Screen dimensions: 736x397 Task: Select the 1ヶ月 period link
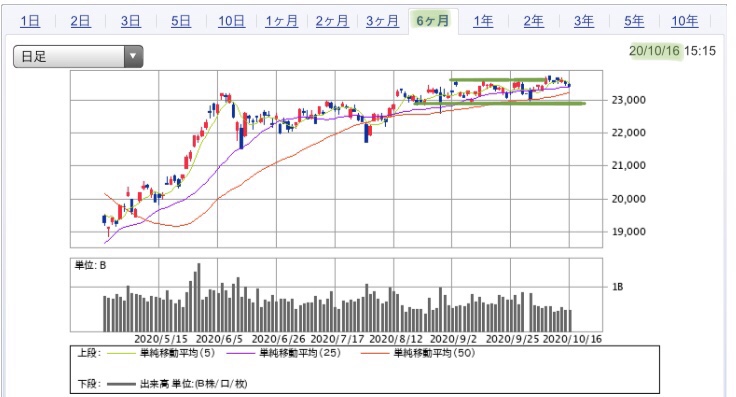click(x=282, y=21)
